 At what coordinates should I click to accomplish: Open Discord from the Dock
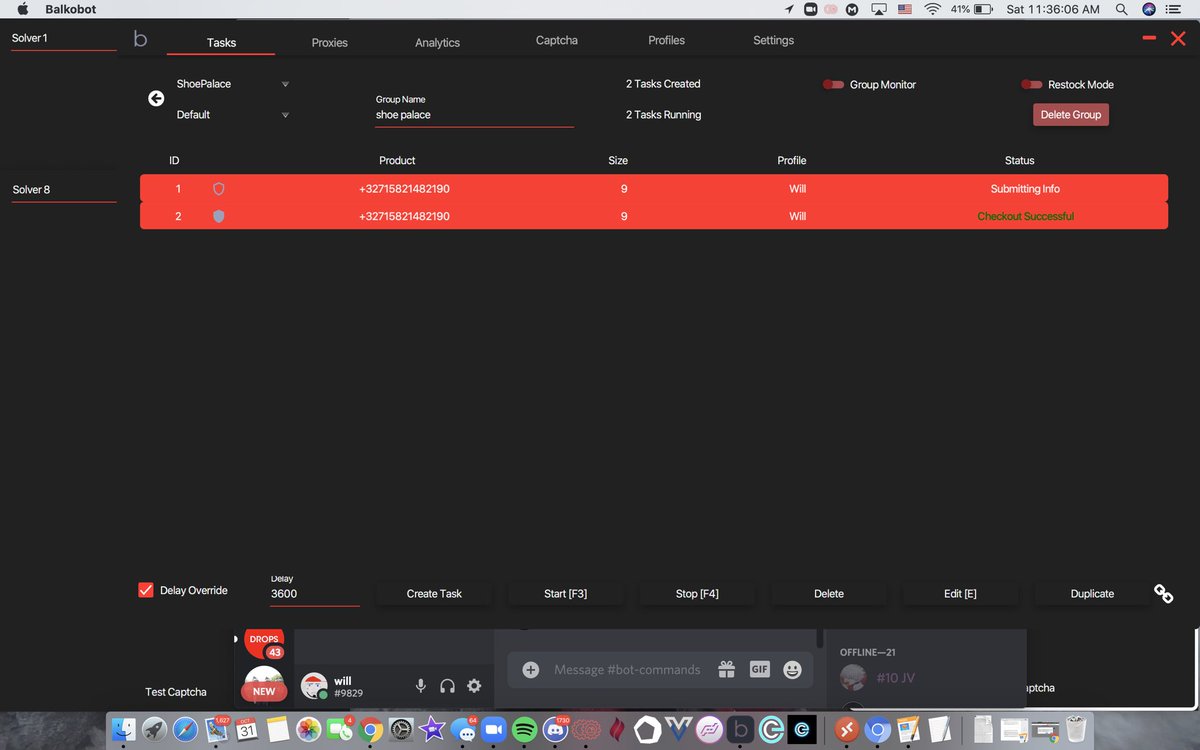coord(554,730)
